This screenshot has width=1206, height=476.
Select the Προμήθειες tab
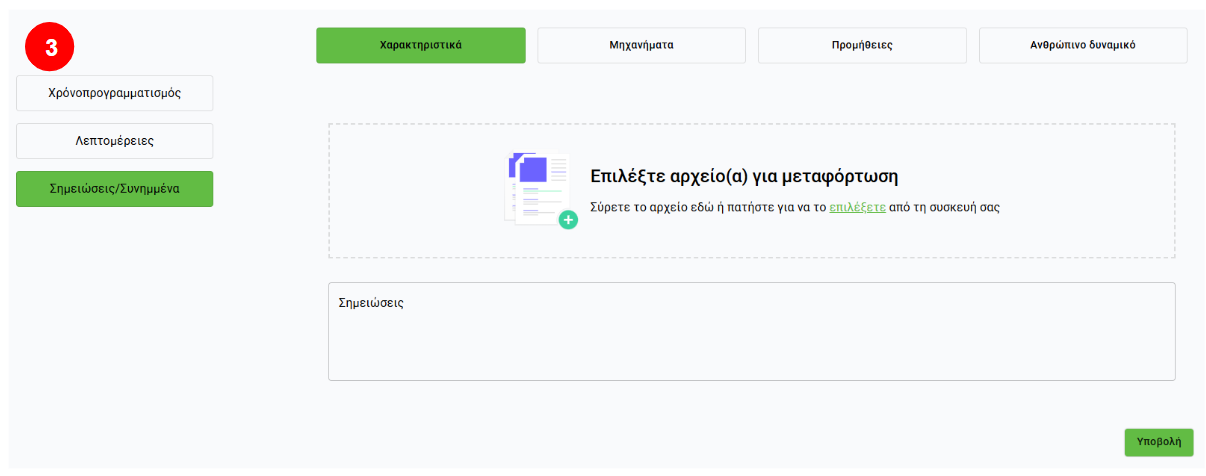[x=862, y=45]
